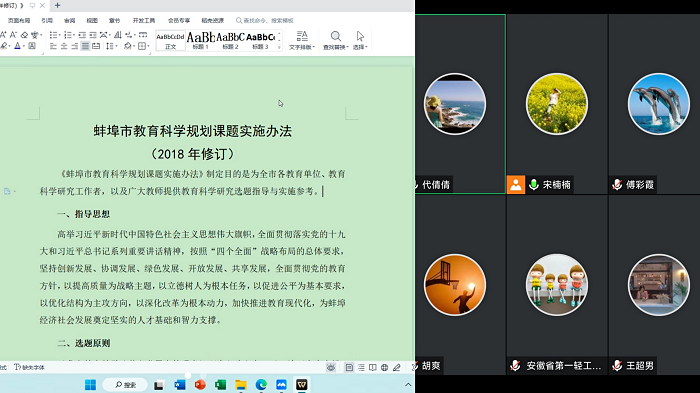Select justify alignment

85,46
